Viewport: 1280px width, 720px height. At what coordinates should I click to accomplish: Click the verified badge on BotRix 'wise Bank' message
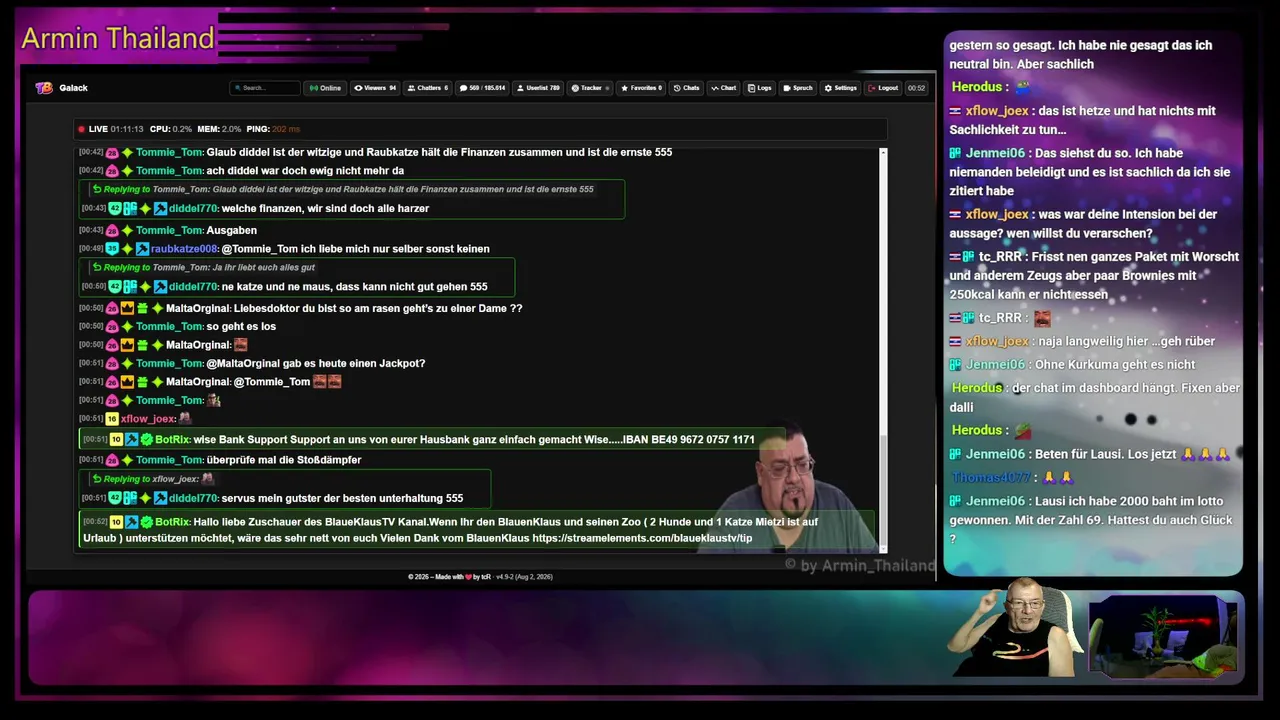tap(146, 439)
